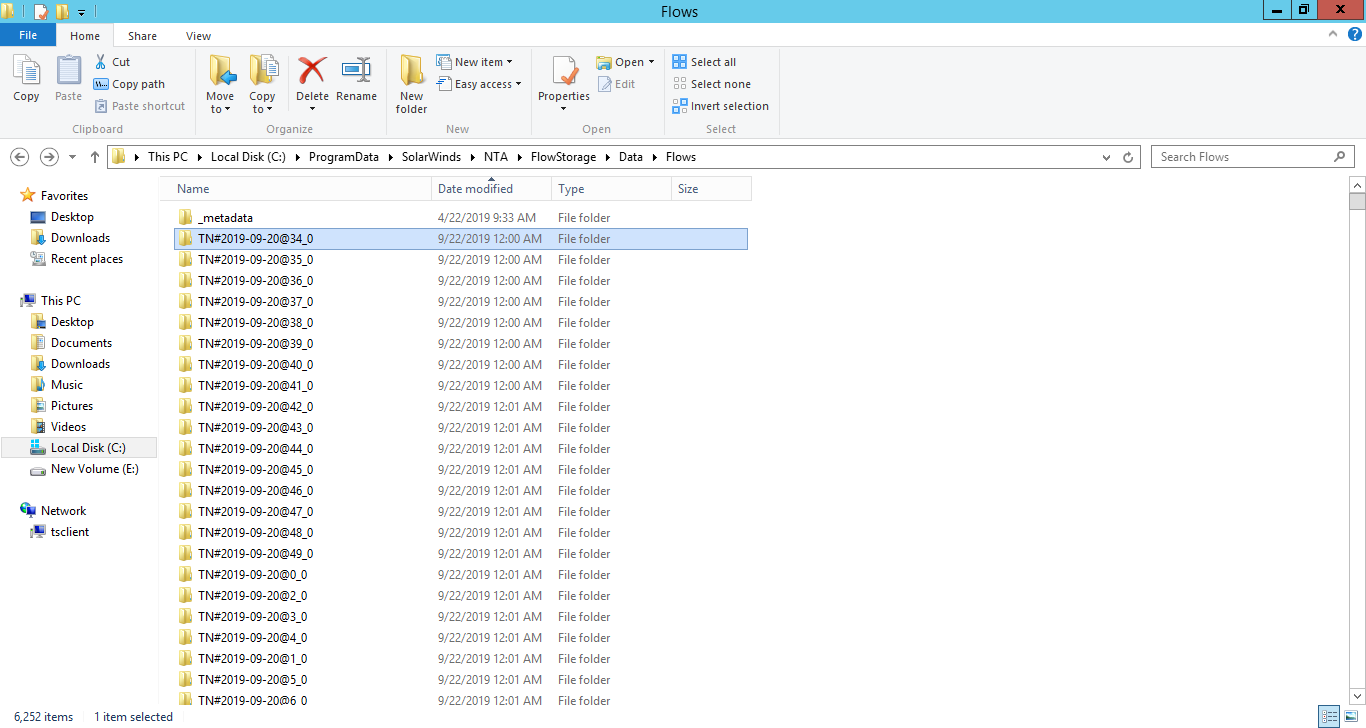Select folder TN#2019-09-20@1_0
The height and width of the screenshot is (728, 1366).
pos(461,659)
